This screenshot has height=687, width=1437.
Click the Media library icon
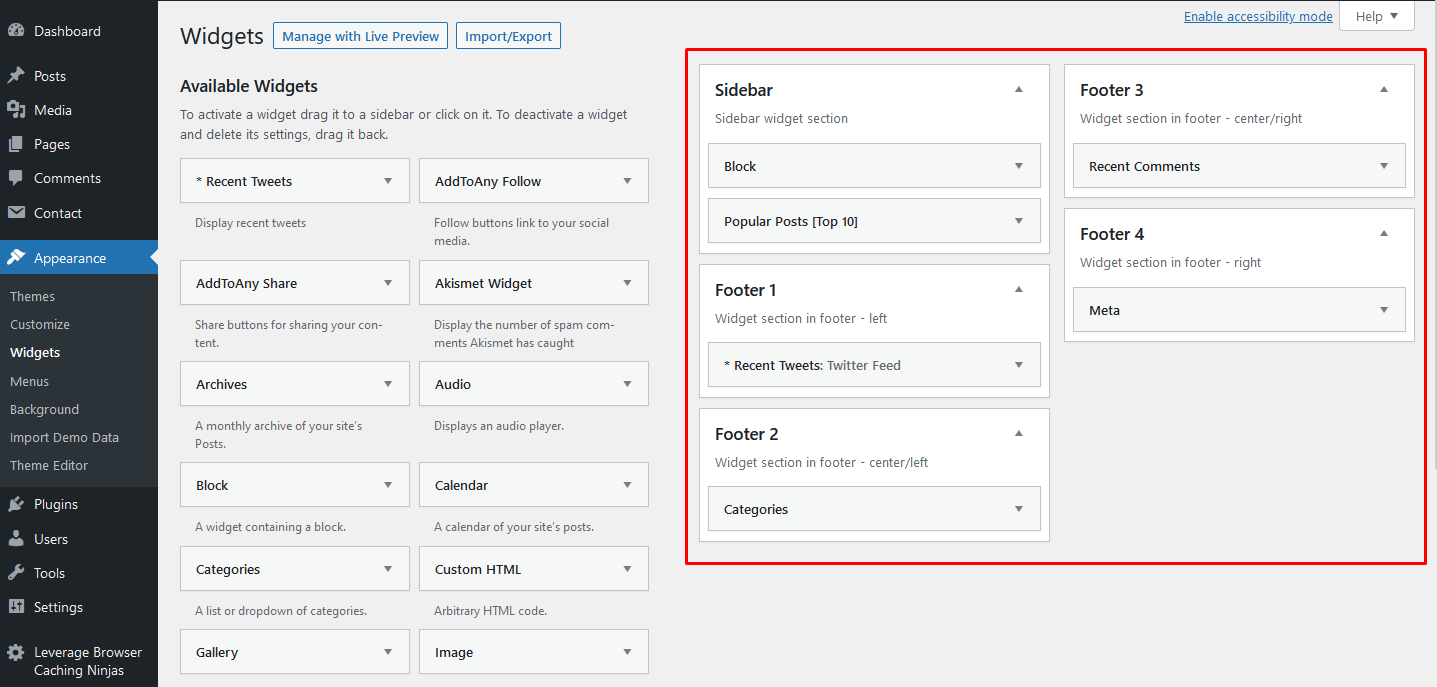[16, 110]
